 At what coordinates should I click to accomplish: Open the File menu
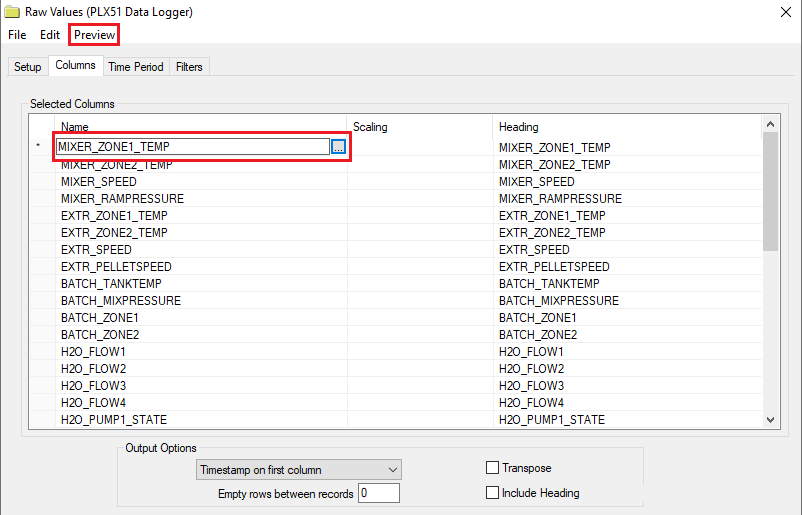click(x=17, y=35)
